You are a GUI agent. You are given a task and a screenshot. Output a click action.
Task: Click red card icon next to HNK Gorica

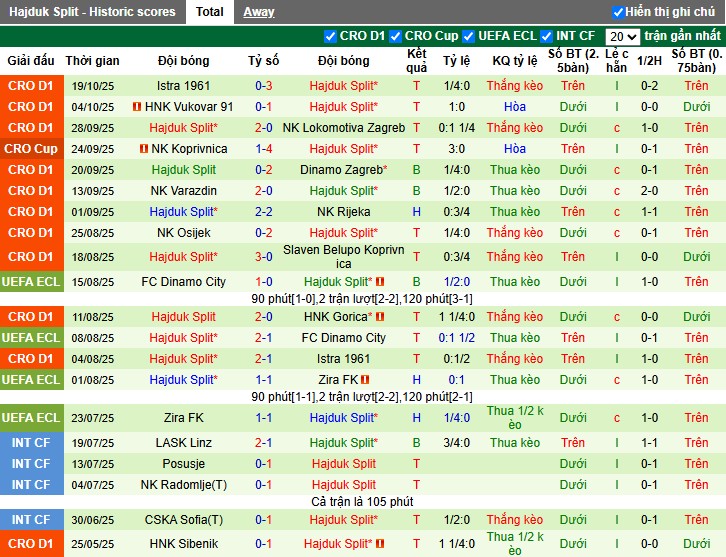click(380, 317)
